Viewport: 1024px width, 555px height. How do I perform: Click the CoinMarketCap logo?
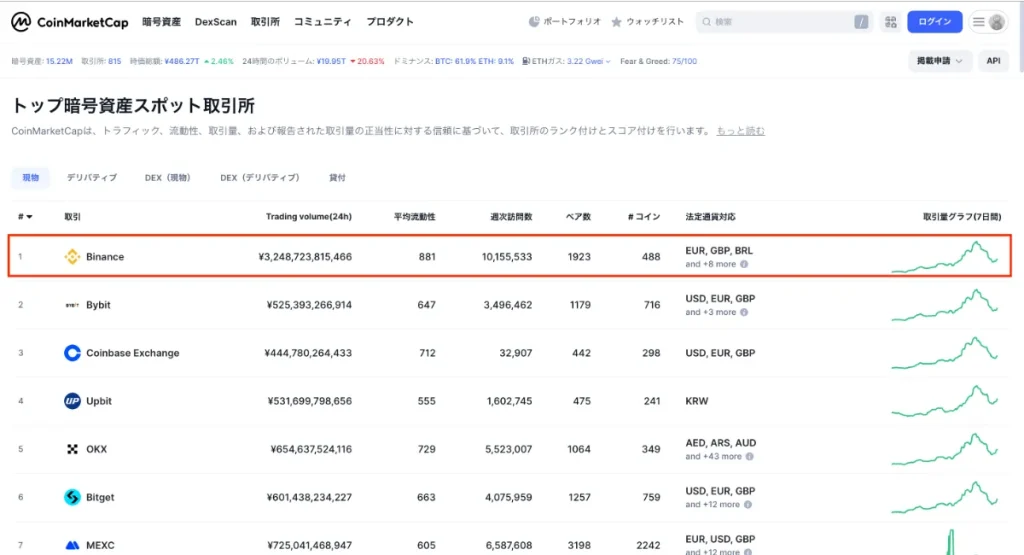tap(70, 22)
